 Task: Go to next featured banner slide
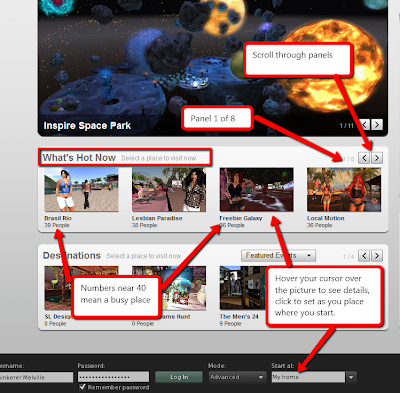tap(377, 125)
